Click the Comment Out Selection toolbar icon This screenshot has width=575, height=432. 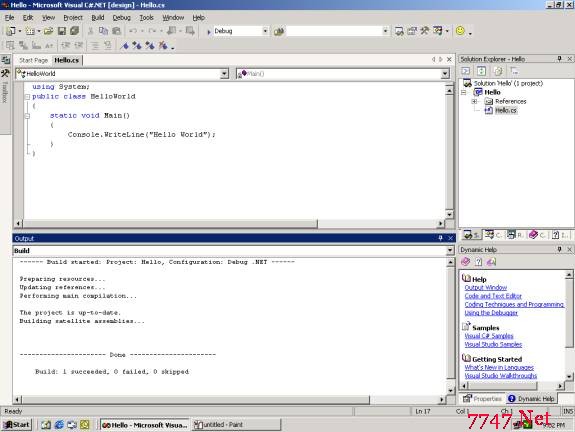[95, 45]
